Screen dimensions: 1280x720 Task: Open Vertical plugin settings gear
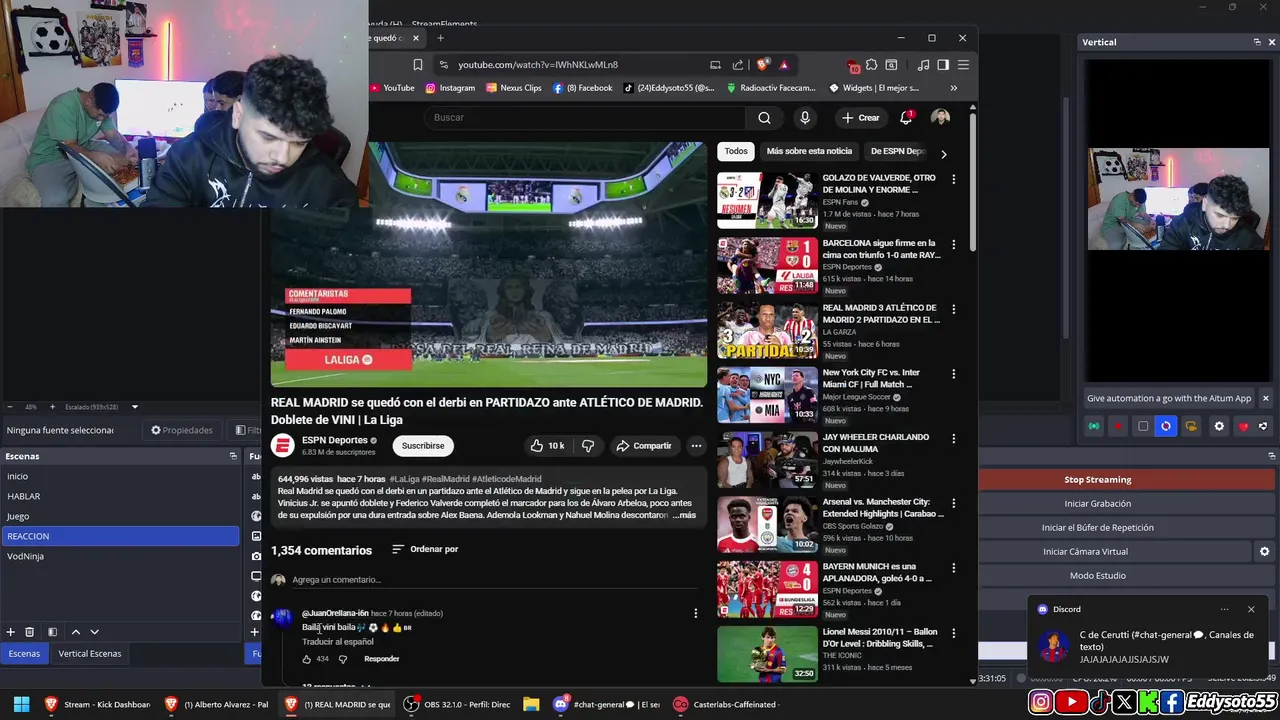point(1219,426)
